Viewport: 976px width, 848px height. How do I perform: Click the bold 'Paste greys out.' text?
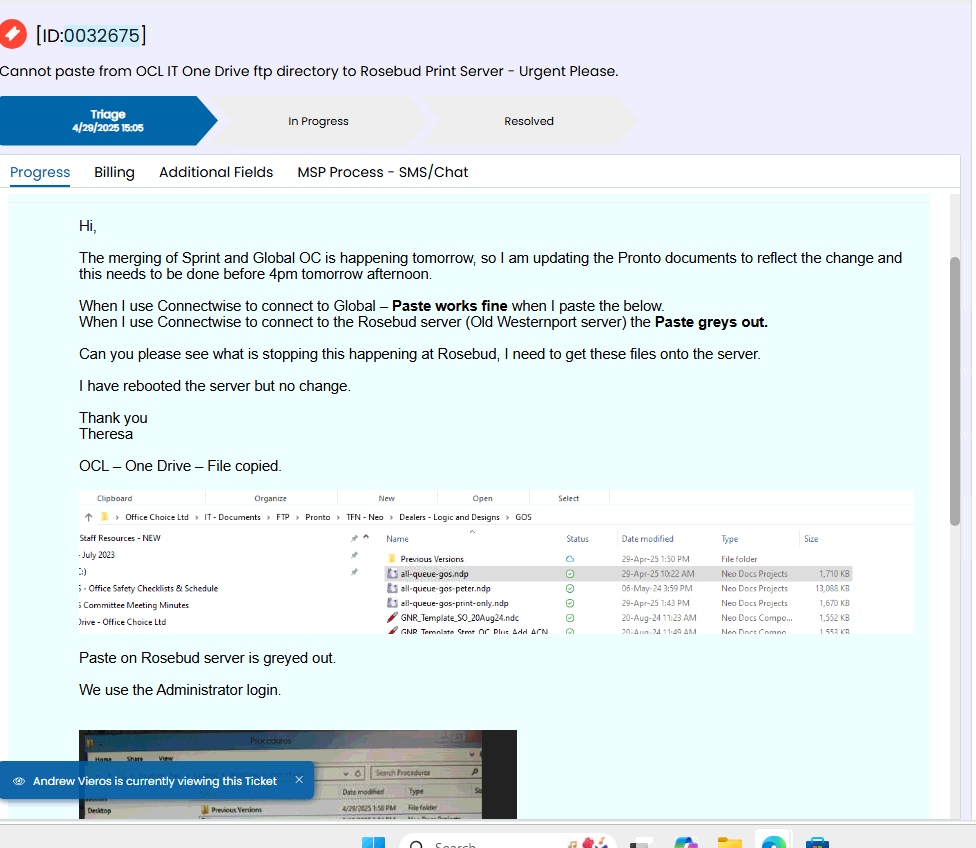711,322
